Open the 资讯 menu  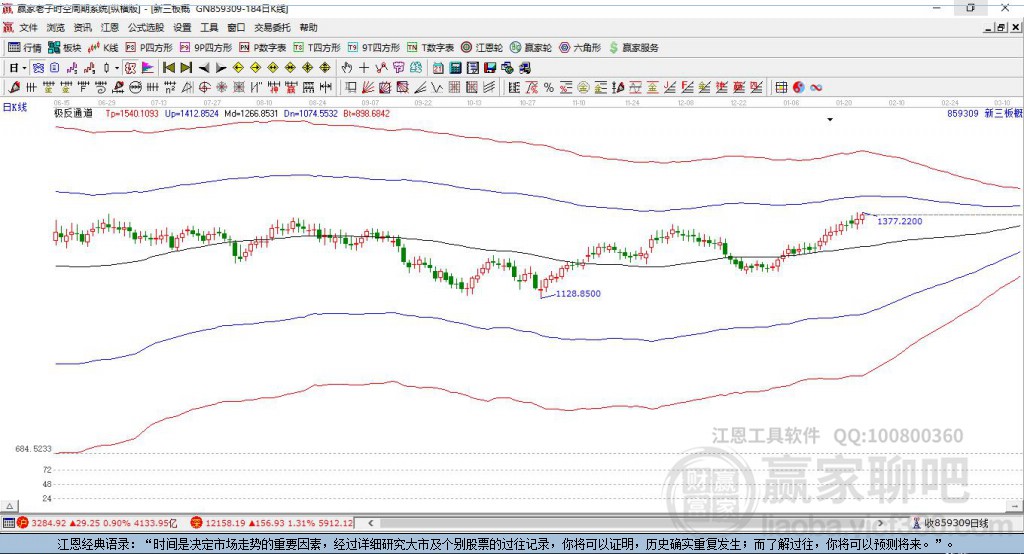pos(82,27)
